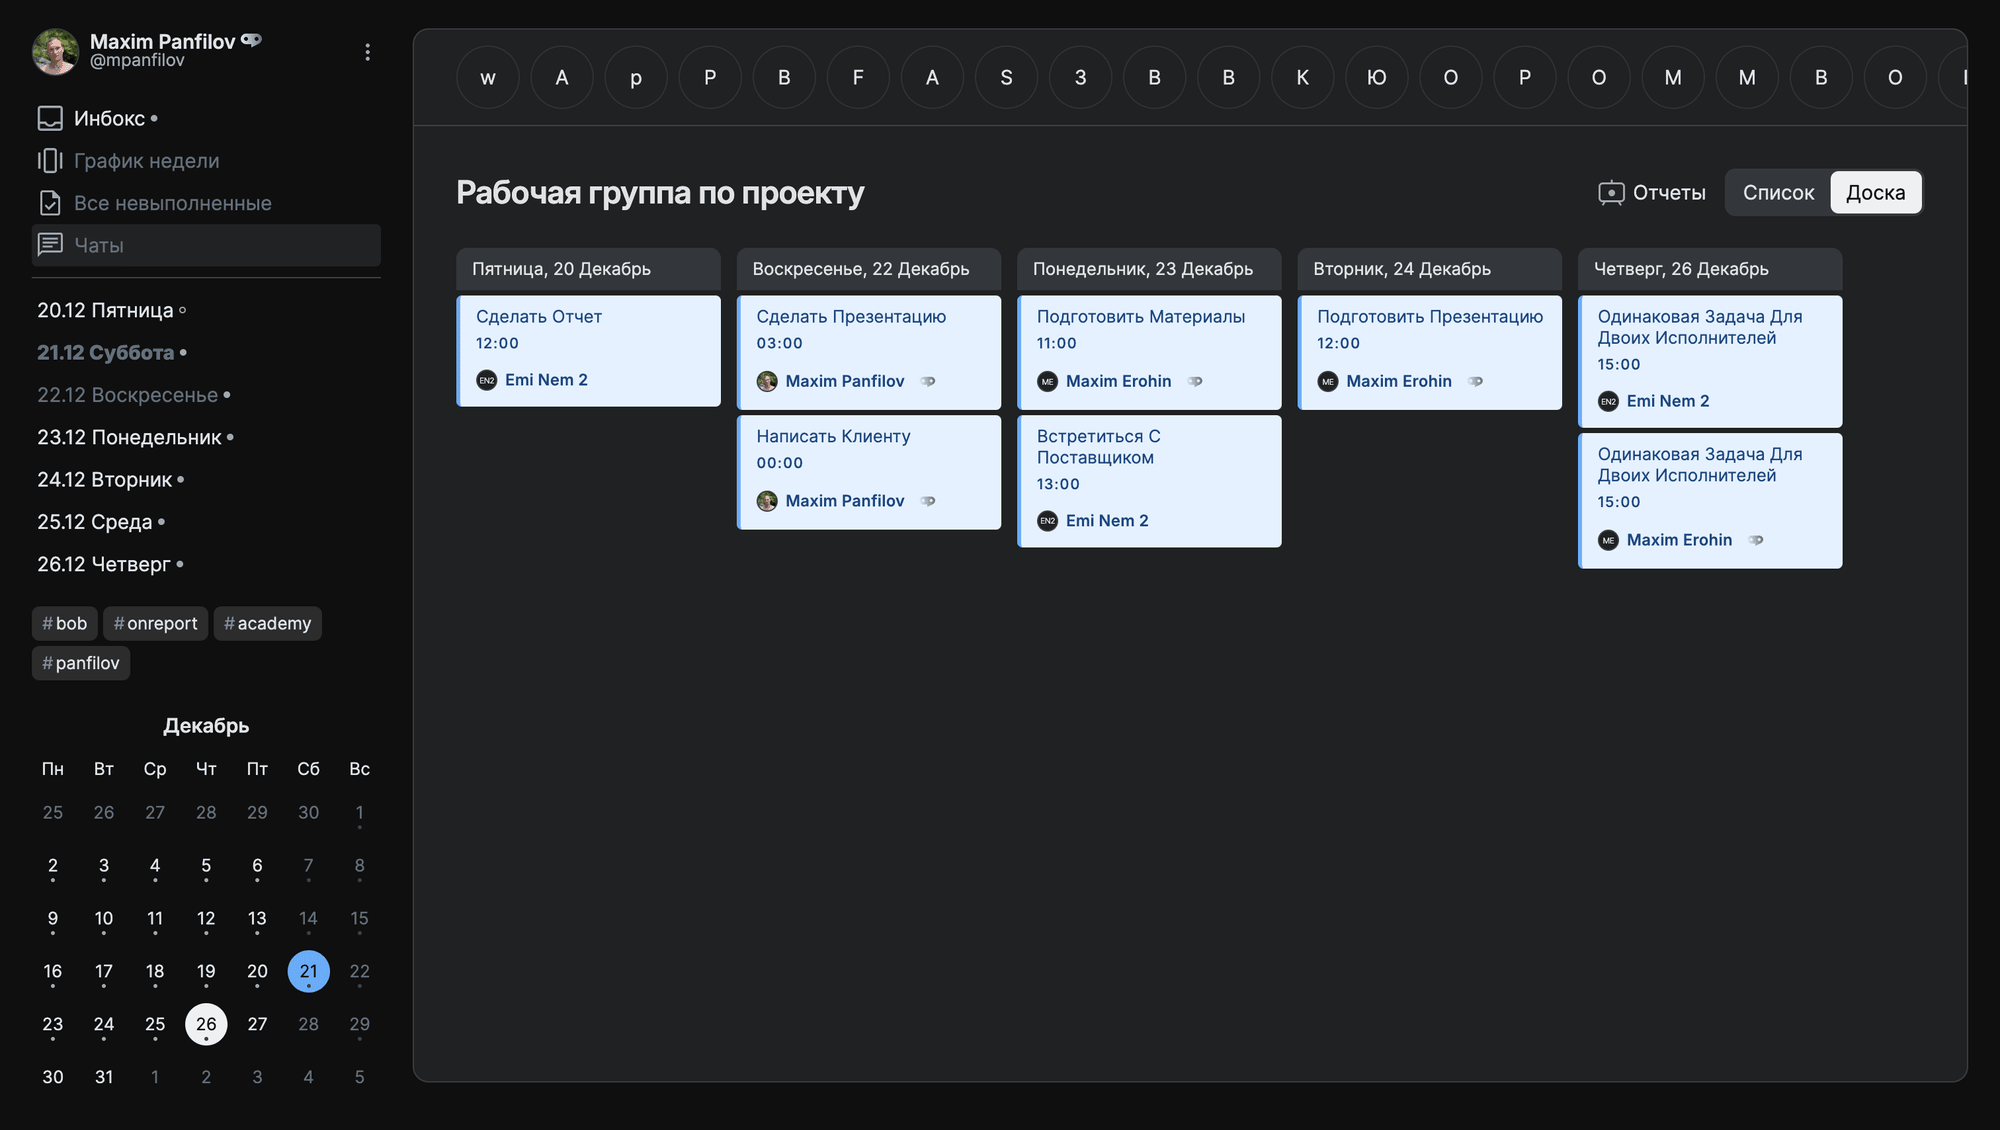
Task: Click the Отчеты reports icon
Action: click(x=1610, y=193)
